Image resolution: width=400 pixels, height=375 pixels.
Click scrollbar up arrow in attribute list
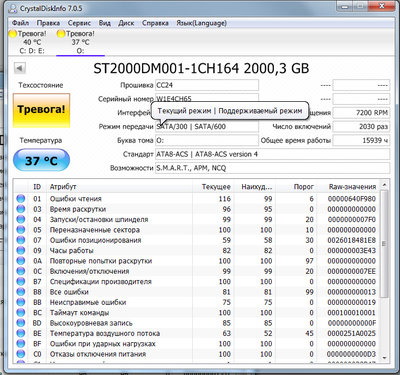[384, 185]
